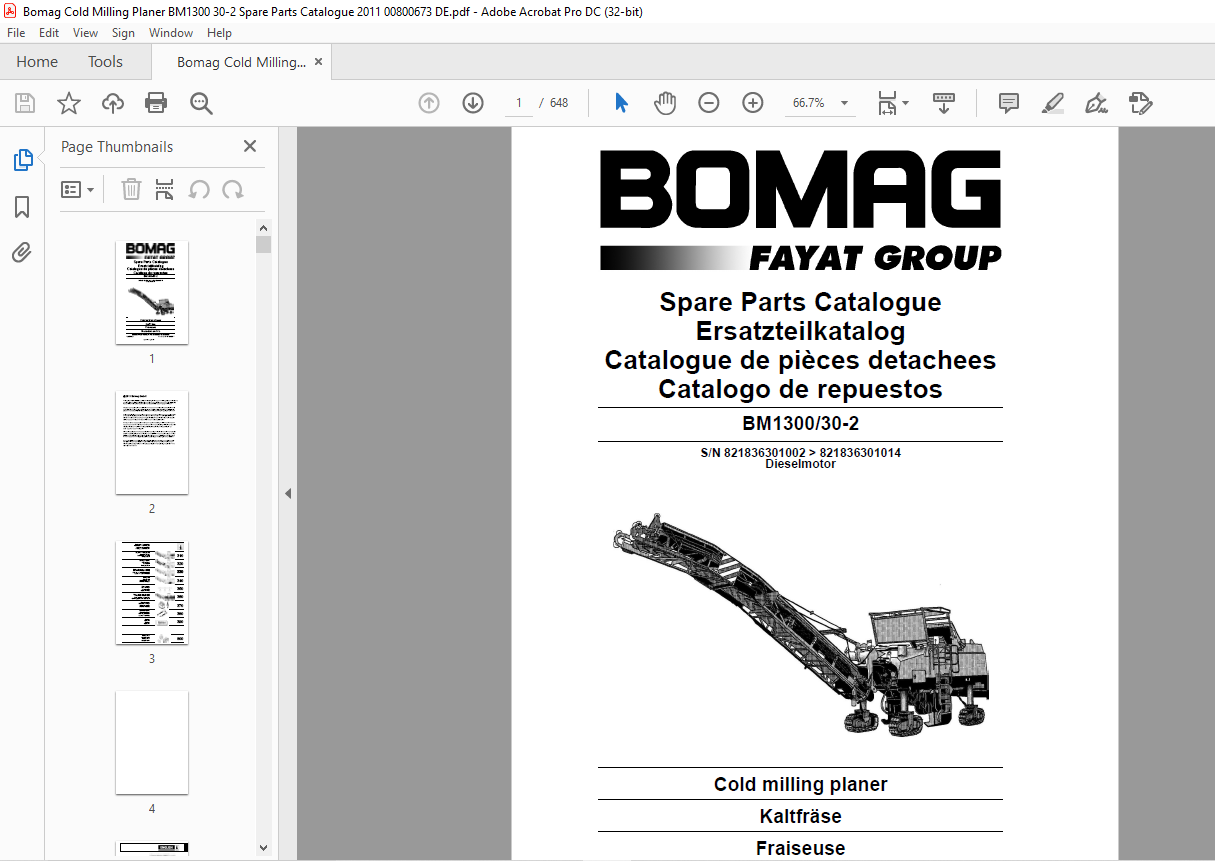
Task: Click the Stamp or redact toolbar icon
Action: click(x=1141, y=103)
